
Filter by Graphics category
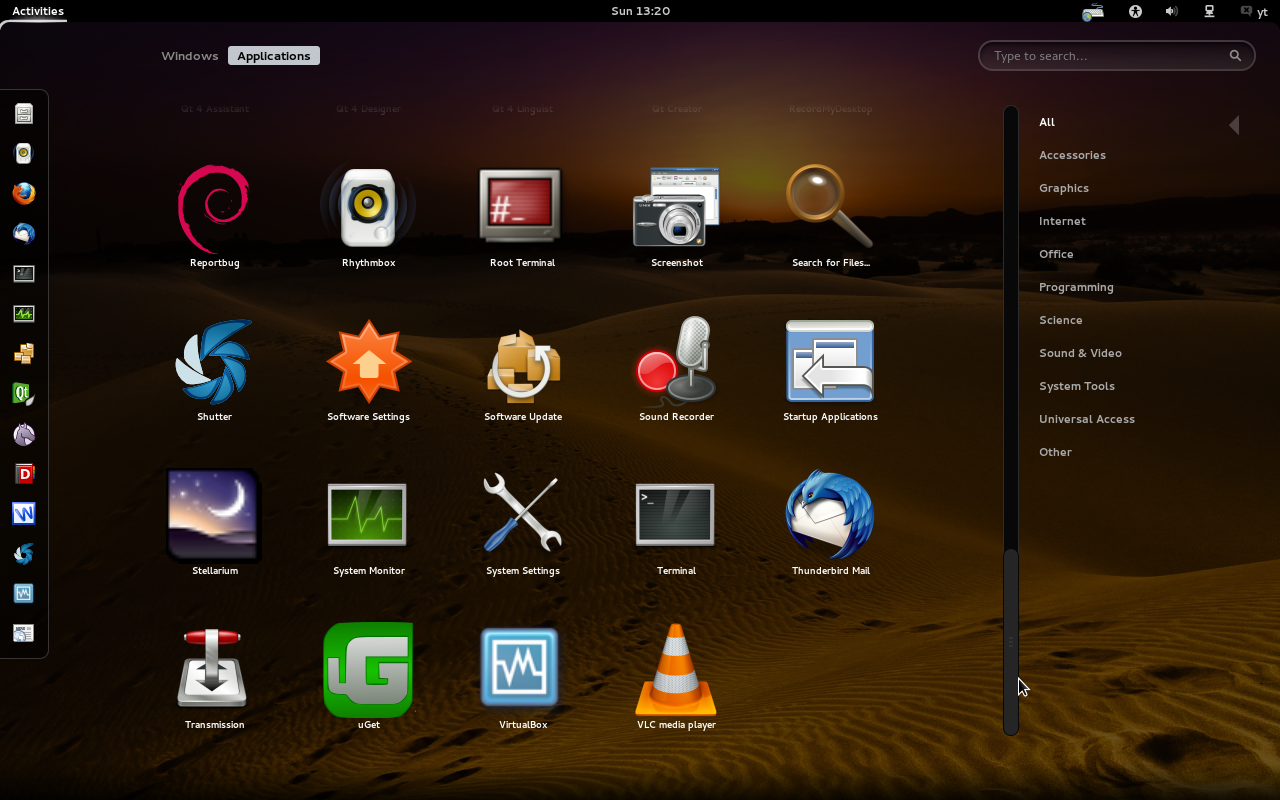[1064, 188]
